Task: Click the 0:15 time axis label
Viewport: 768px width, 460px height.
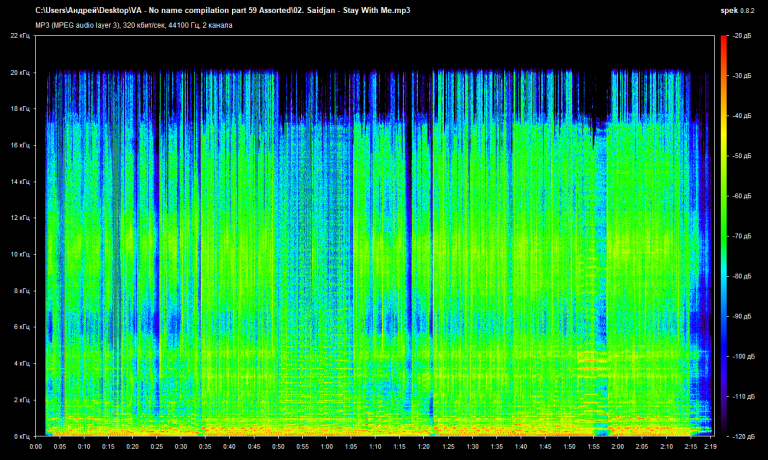Action: point(108,447)
